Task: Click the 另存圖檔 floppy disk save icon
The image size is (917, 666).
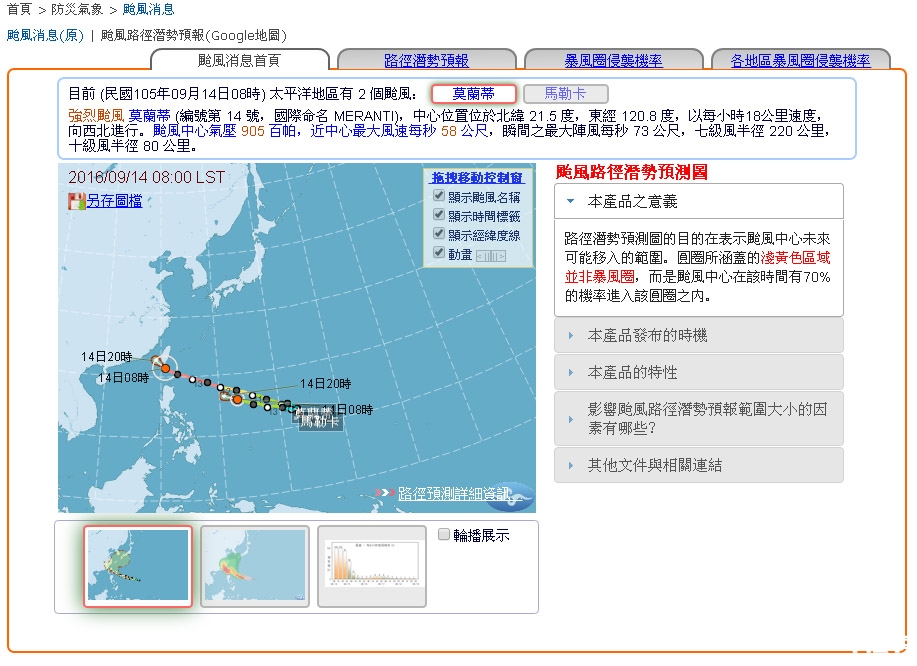Action: click(76, 201)
